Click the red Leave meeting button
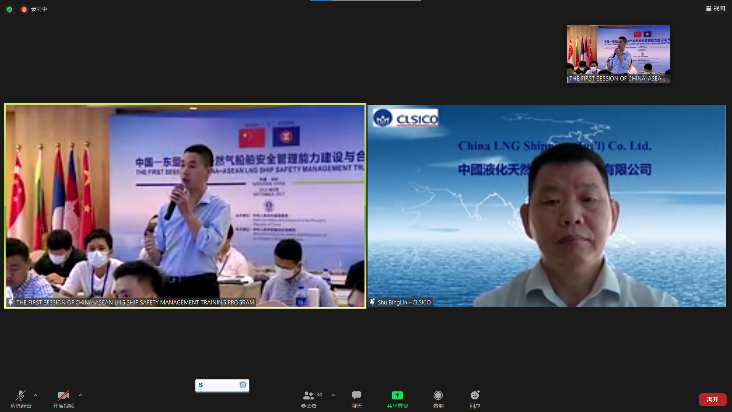 [x=712, y=399]
